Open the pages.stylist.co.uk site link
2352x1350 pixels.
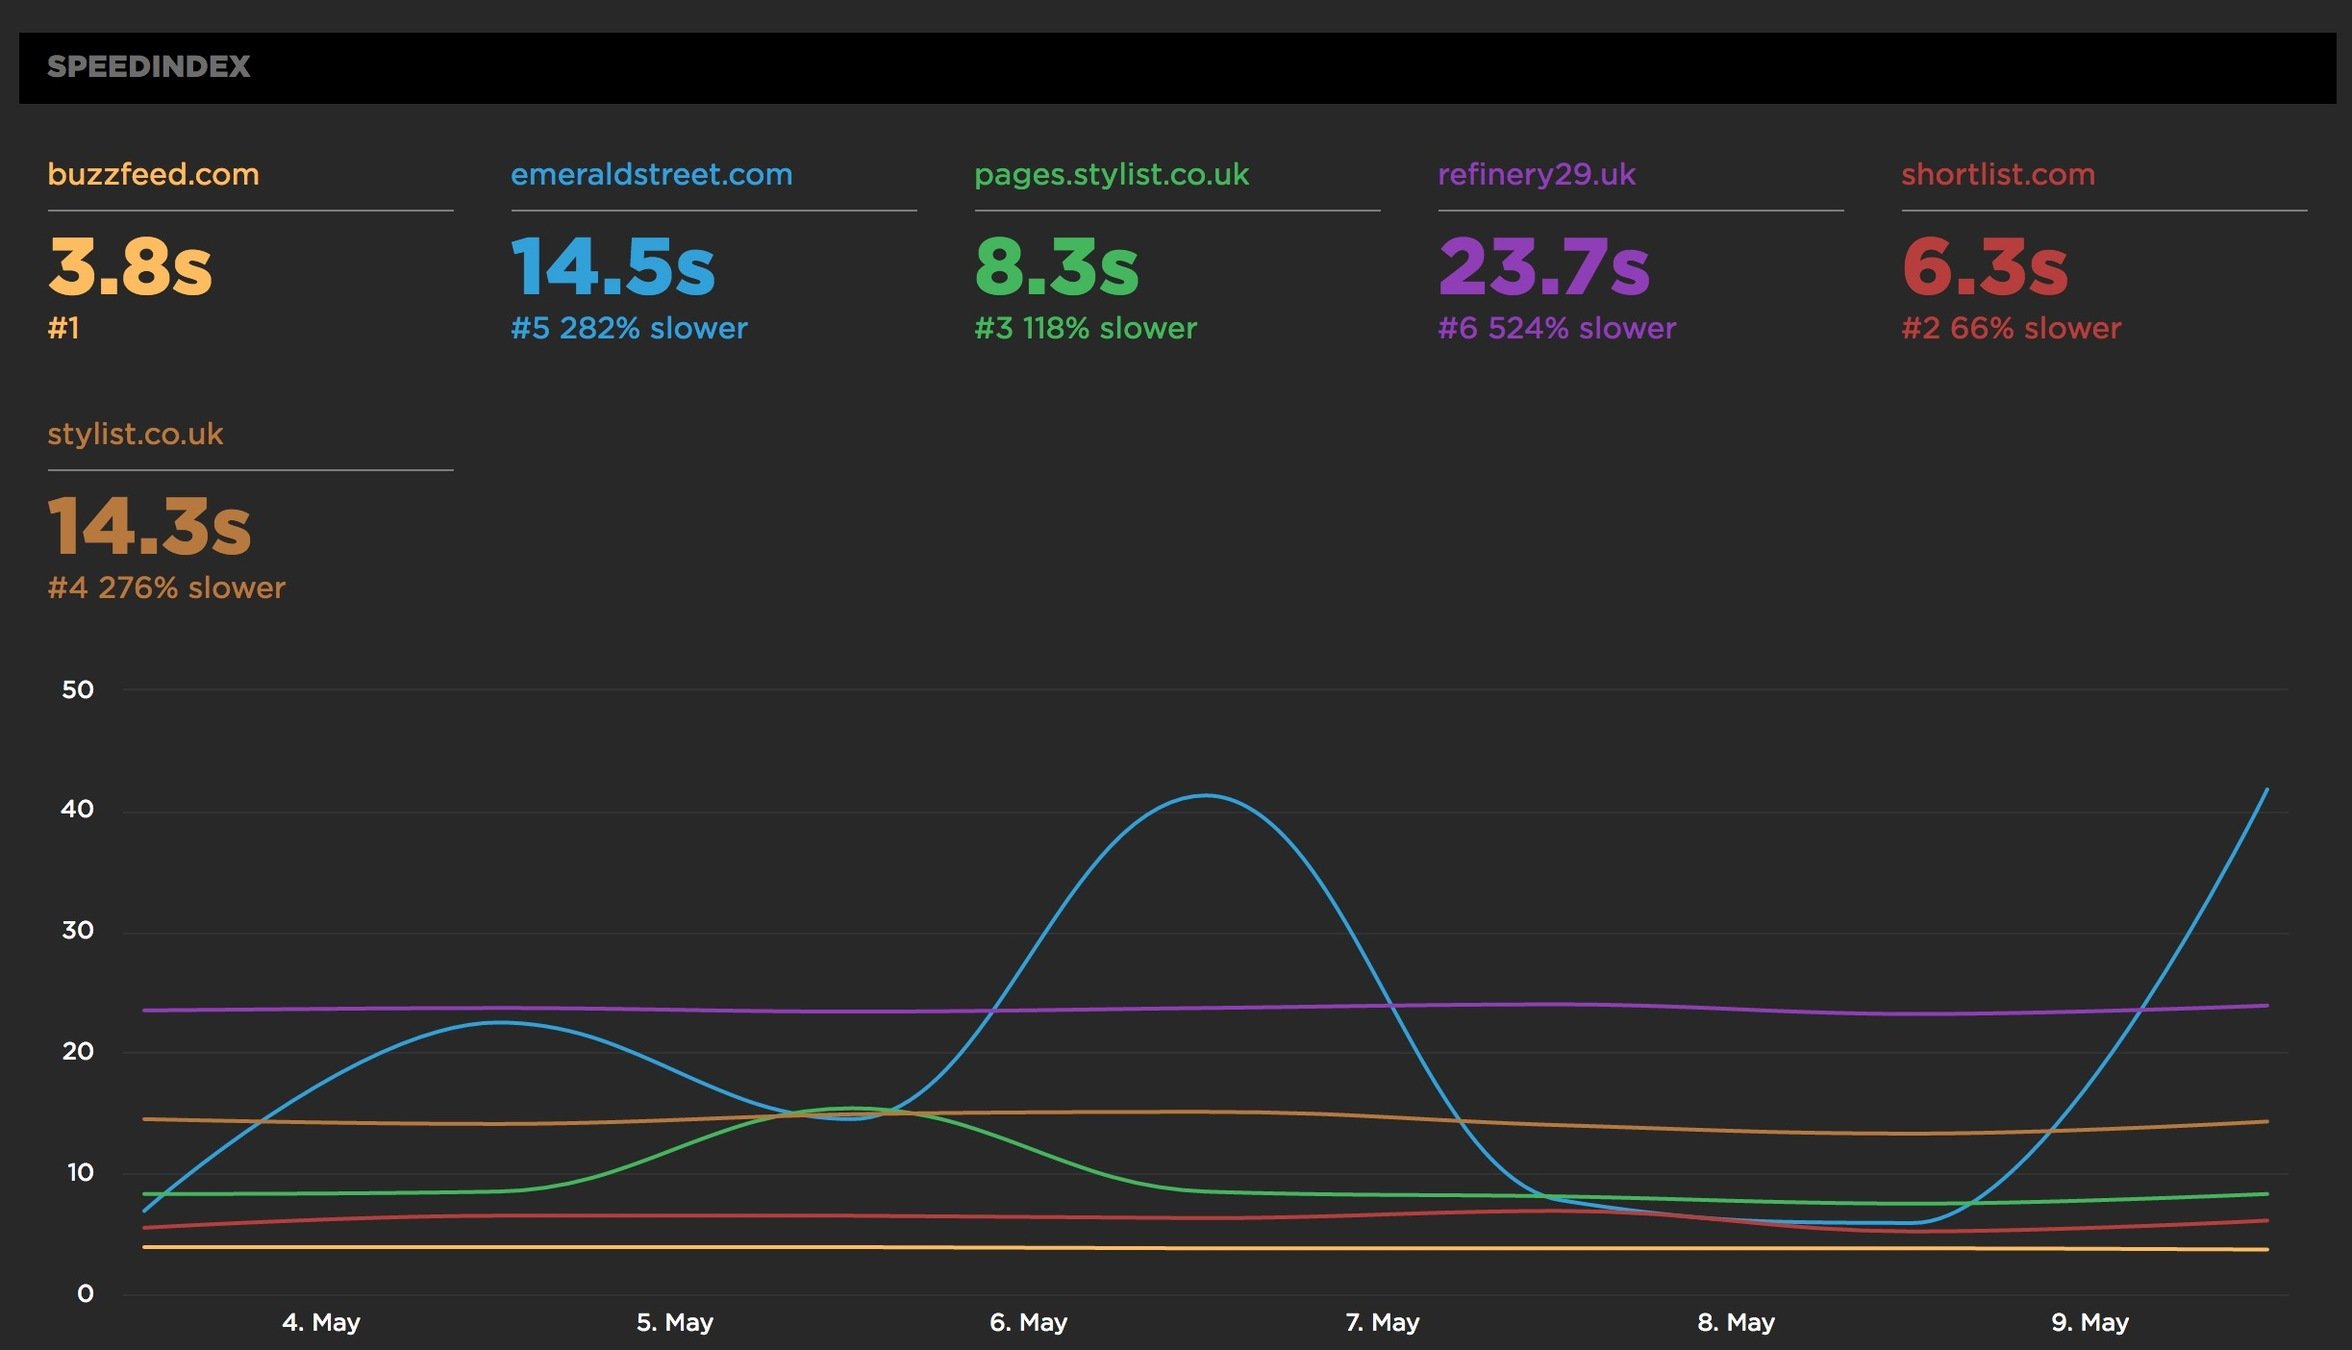[x=1111, y=174]
